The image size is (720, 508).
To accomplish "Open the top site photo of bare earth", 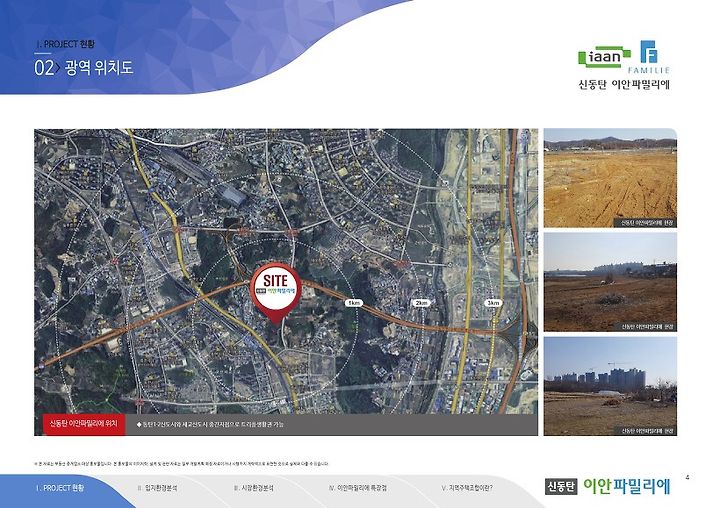I will tap(610, 178).
